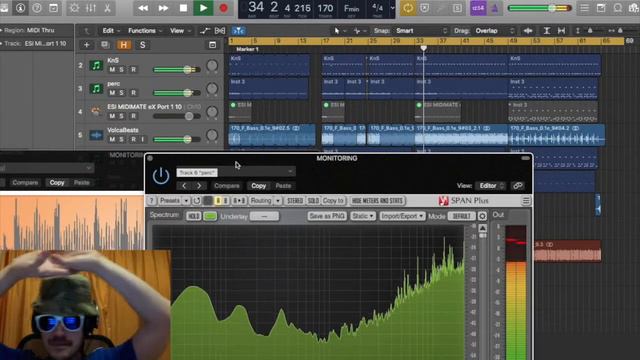This screenshot has height=360, width=640.
Task: Open the Track 6 perc side chain dropdown
Action: click(x=236, y=172)
